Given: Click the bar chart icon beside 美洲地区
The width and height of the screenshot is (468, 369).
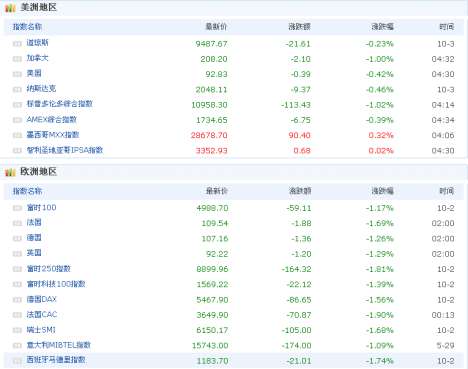Looking at the screenshot, I should click(10, 8).
